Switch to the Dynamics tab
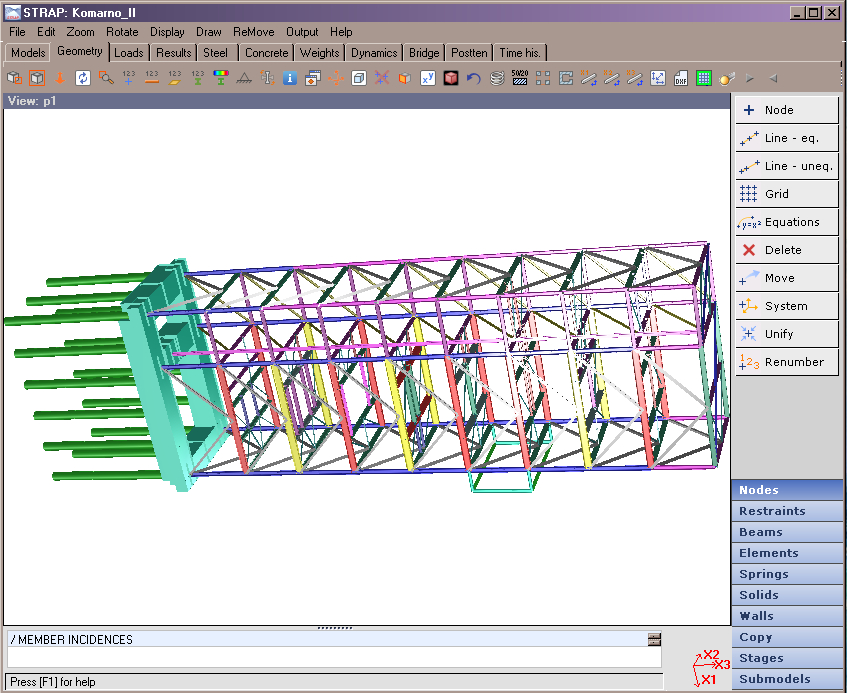Viewport: 847px width, 693px height. tap(374, 53)
